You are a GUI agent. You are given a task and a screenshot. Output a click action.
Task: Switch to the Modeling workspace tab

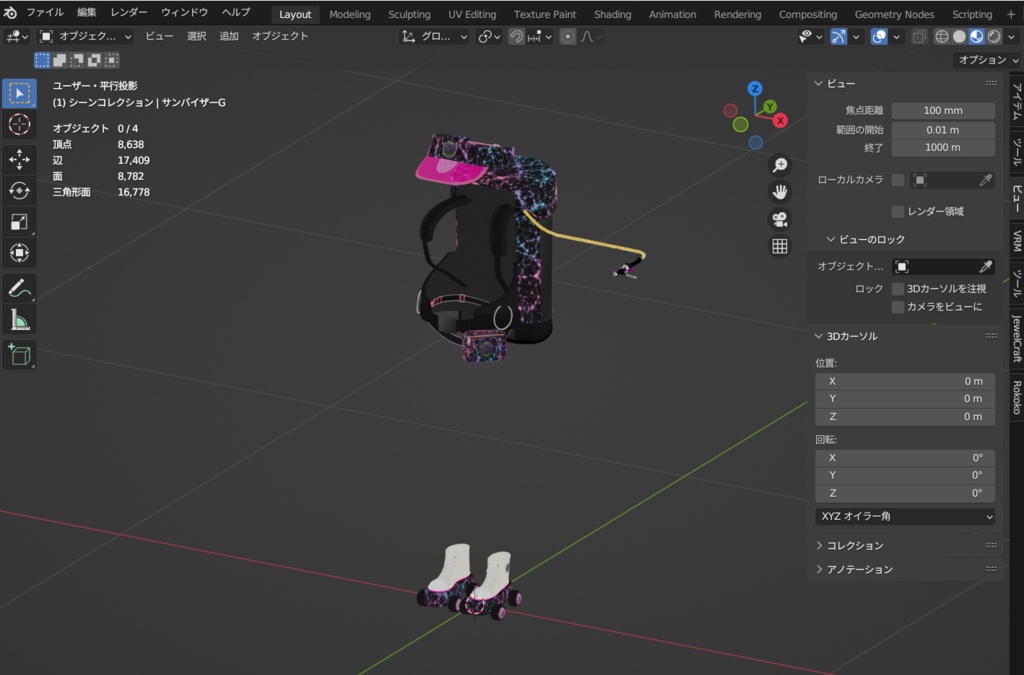click(349, 14)
